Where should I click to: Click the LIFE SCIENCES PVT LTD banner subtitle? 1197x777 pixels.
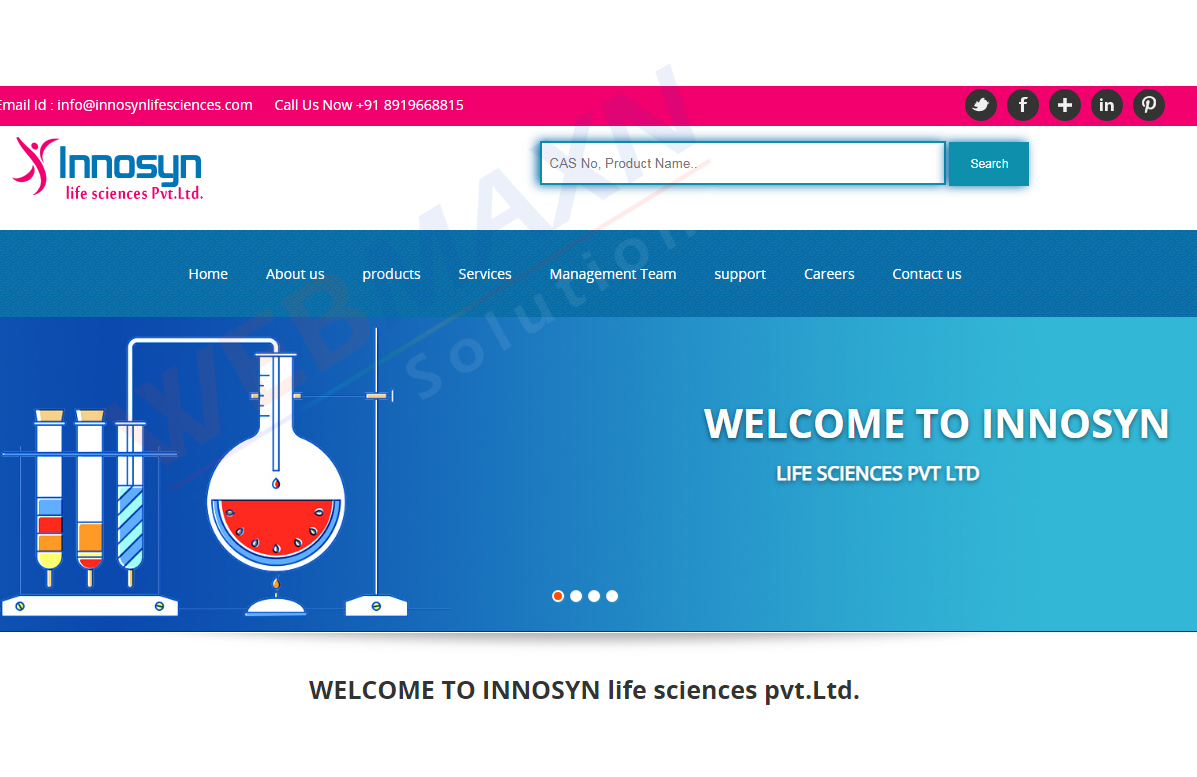point(878,474)
